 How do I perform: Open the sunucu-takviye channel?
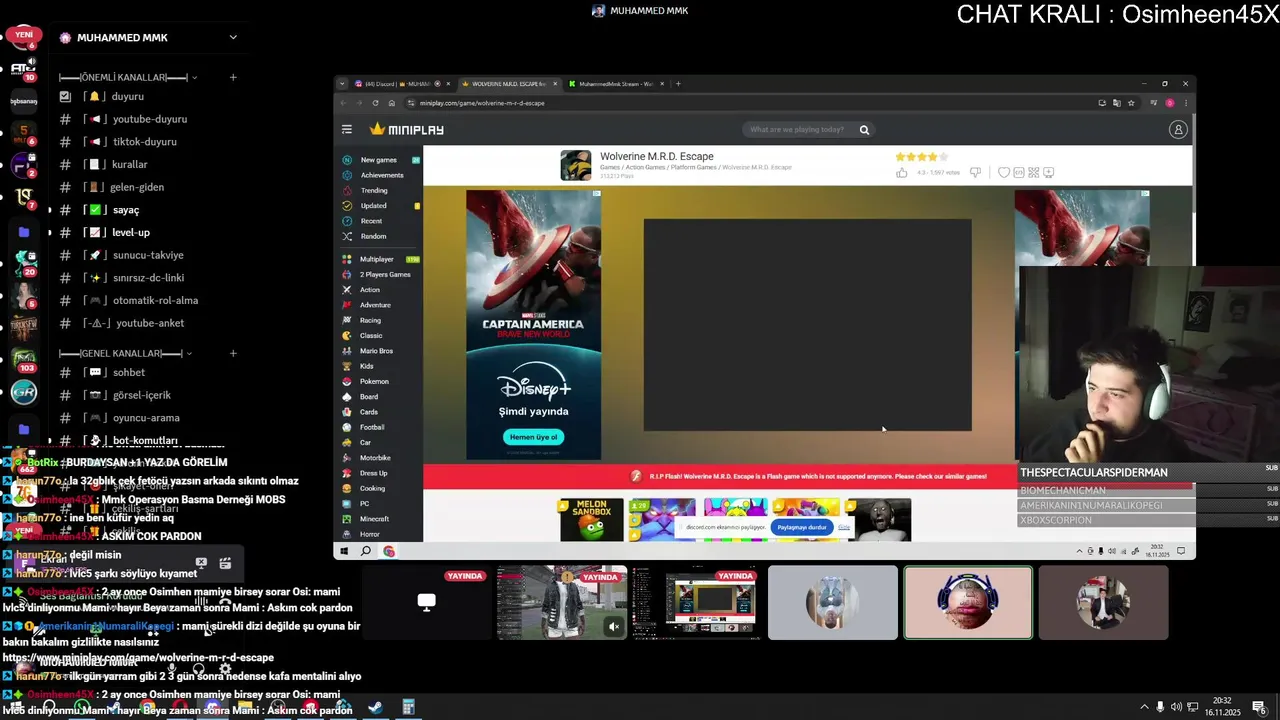150,255
